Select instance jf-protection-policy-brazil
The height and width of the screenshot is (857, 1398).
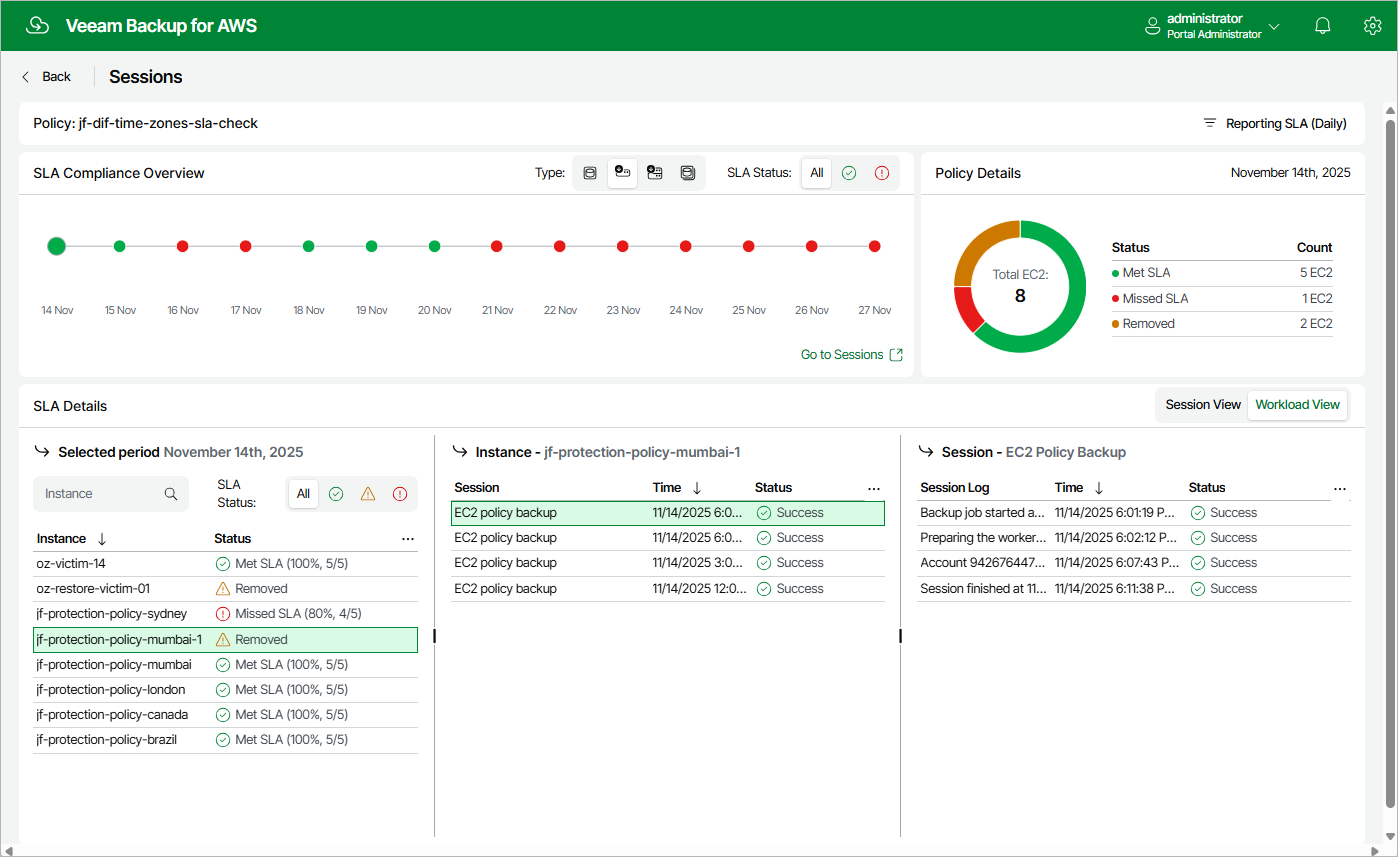coord(225,740)
